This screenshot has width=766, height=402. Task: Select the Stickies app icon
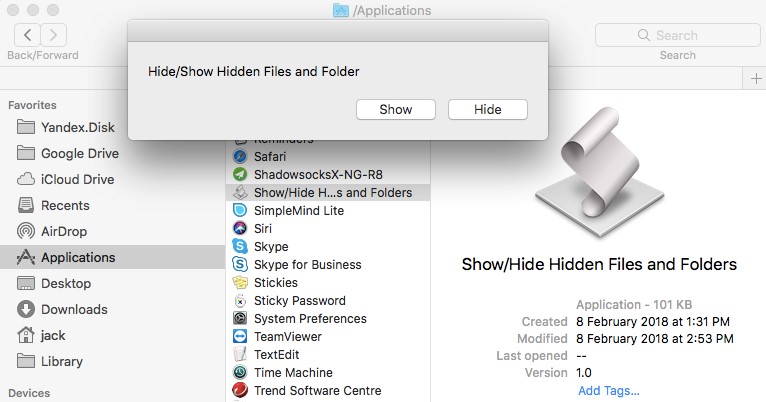240,283
